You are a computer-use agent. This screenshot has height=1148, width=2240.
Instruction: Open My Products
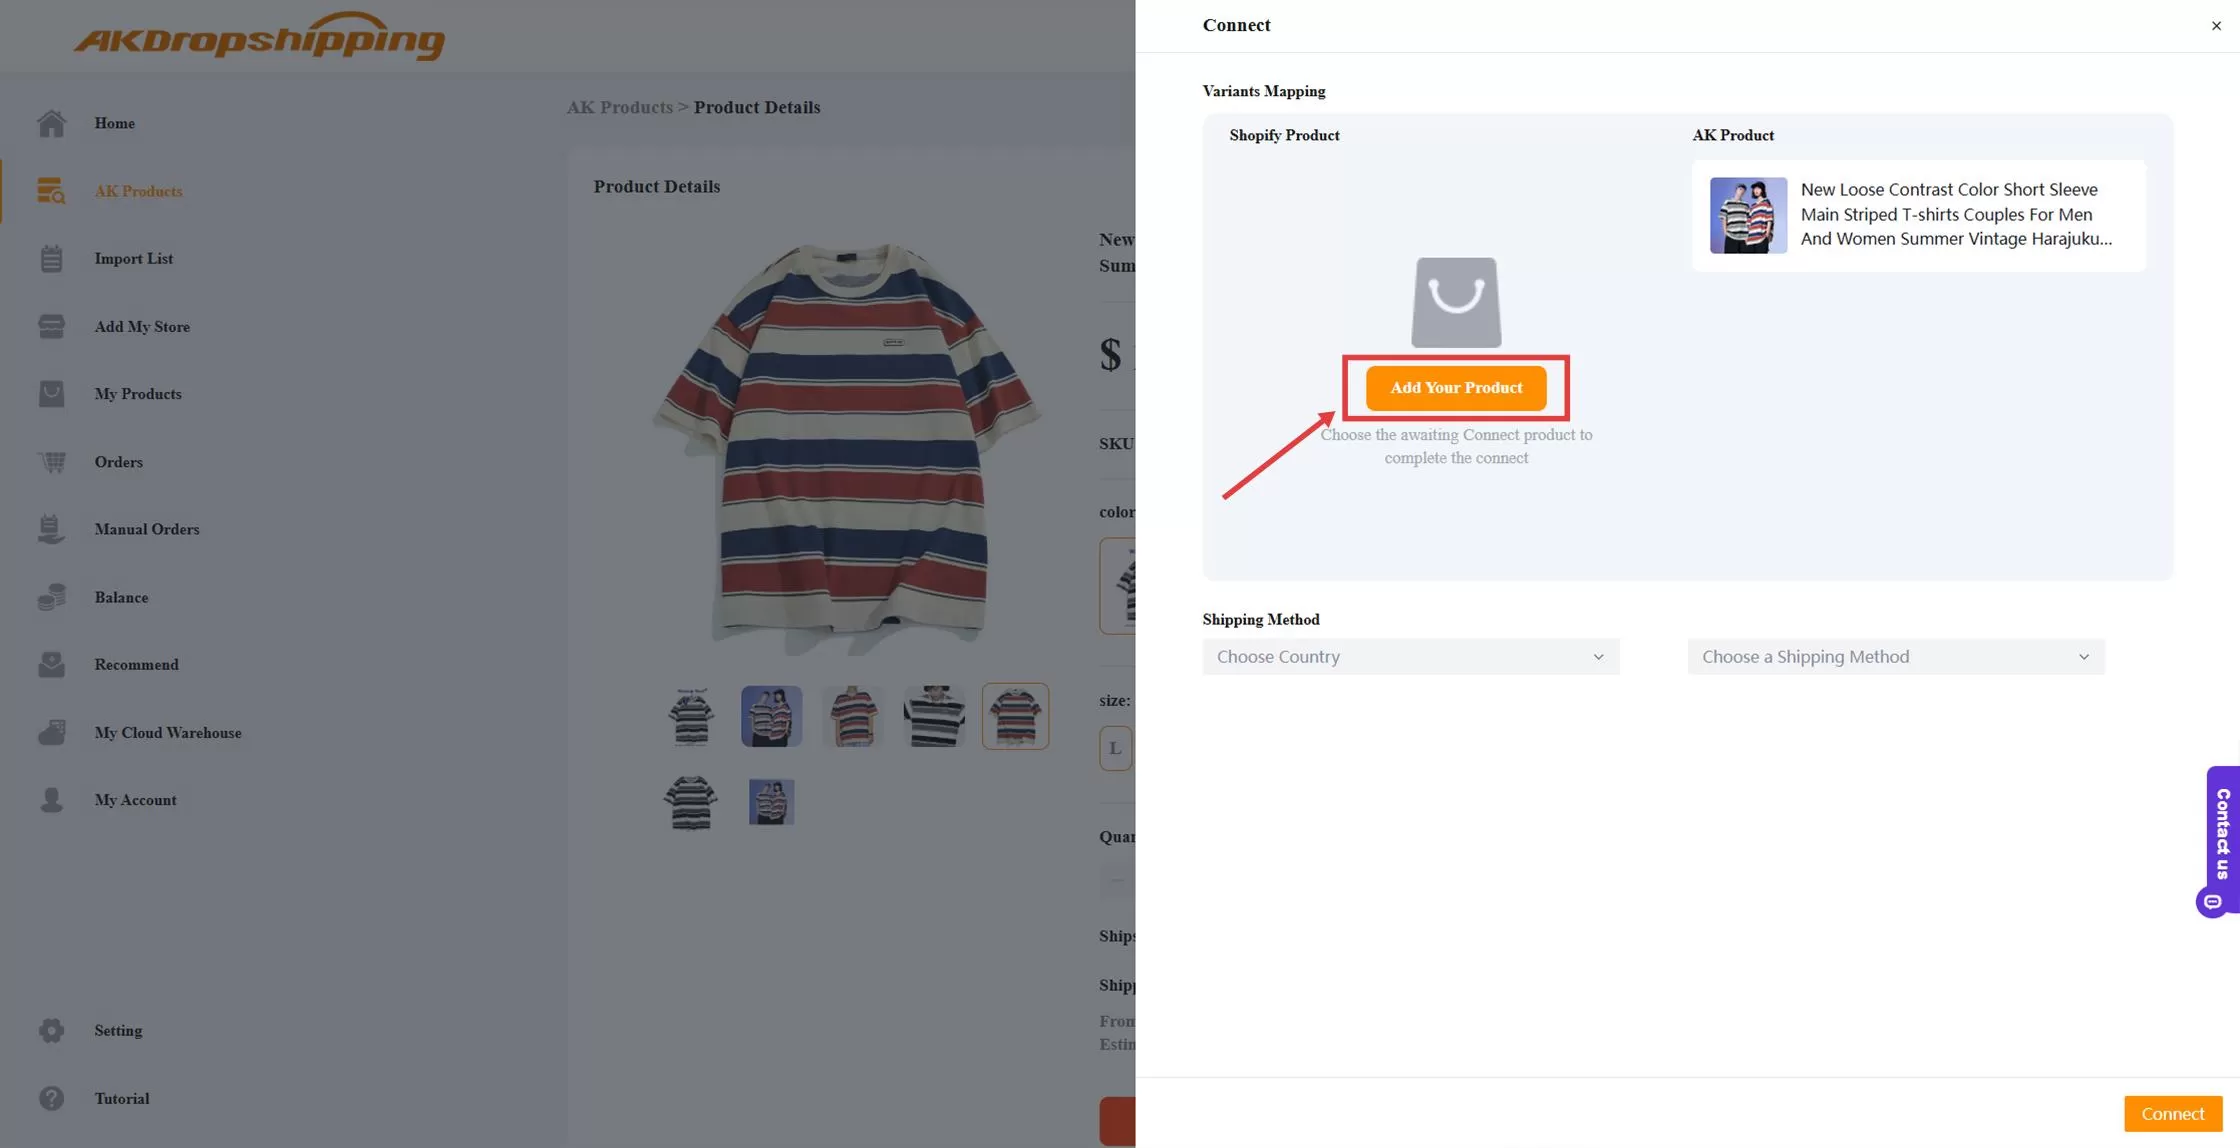click(x=138, y=393)
